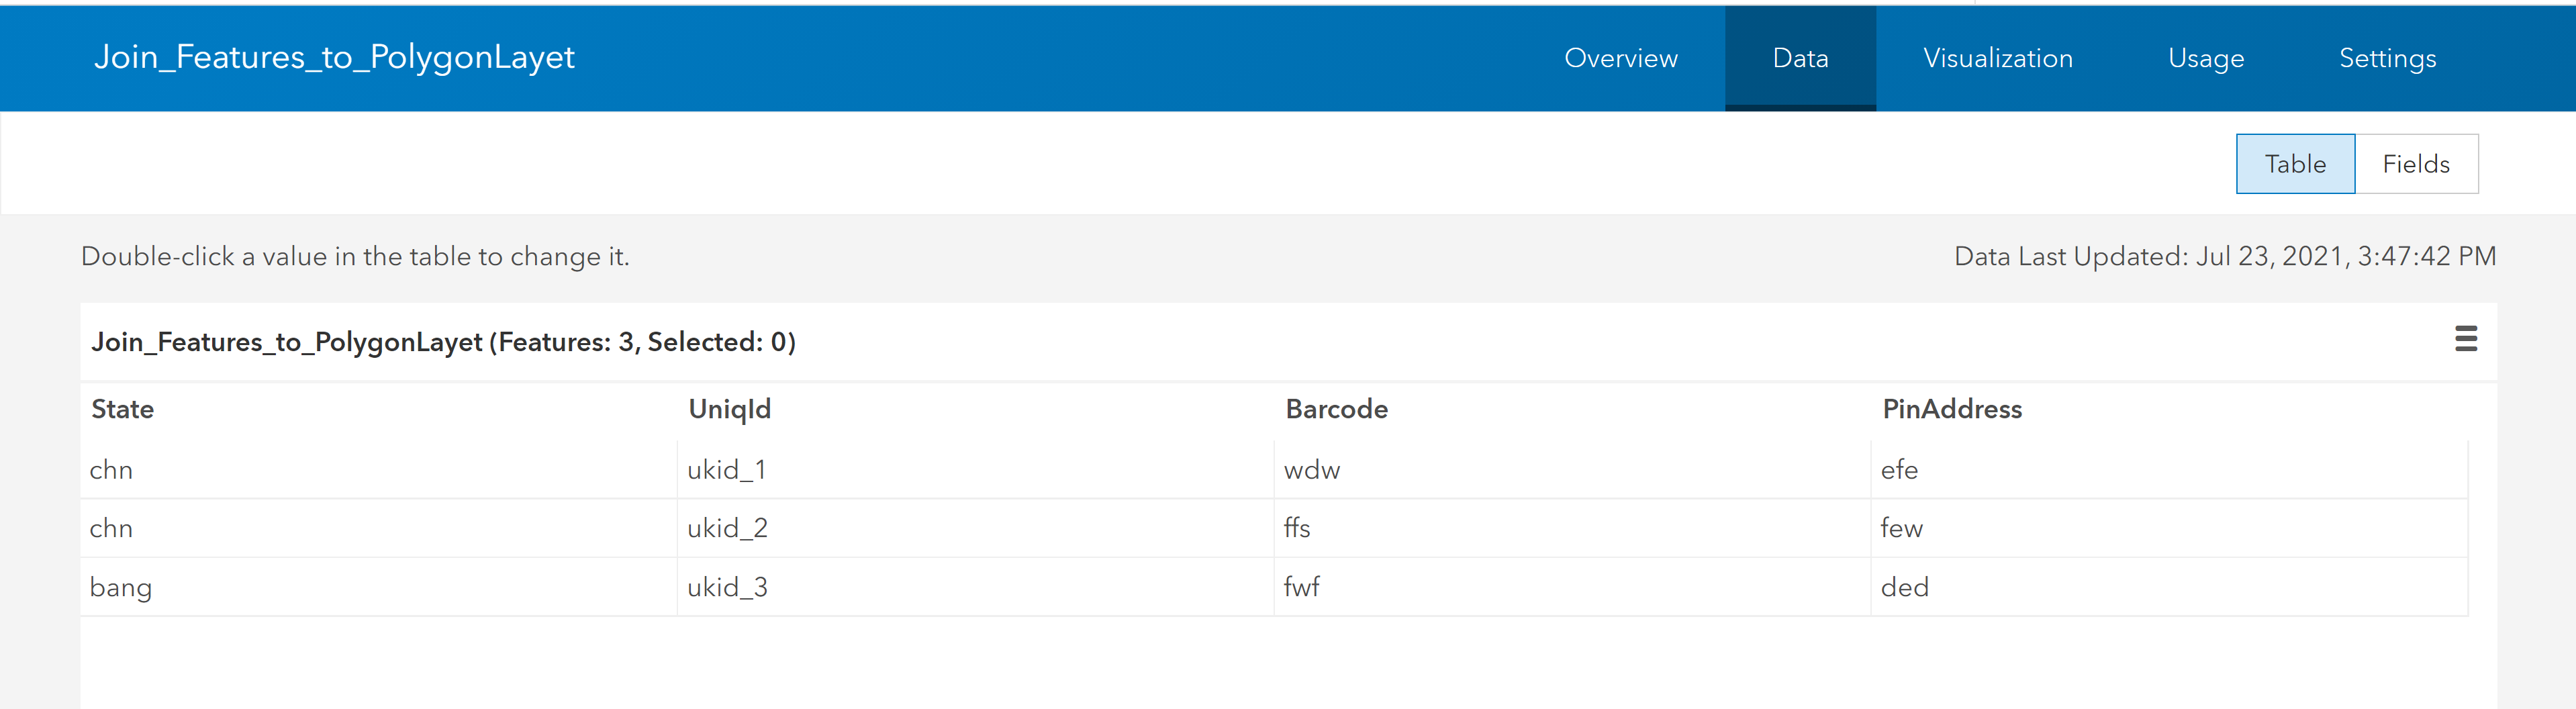
Task: Select the ded PinAddress cell
Action: point(1904,587)
